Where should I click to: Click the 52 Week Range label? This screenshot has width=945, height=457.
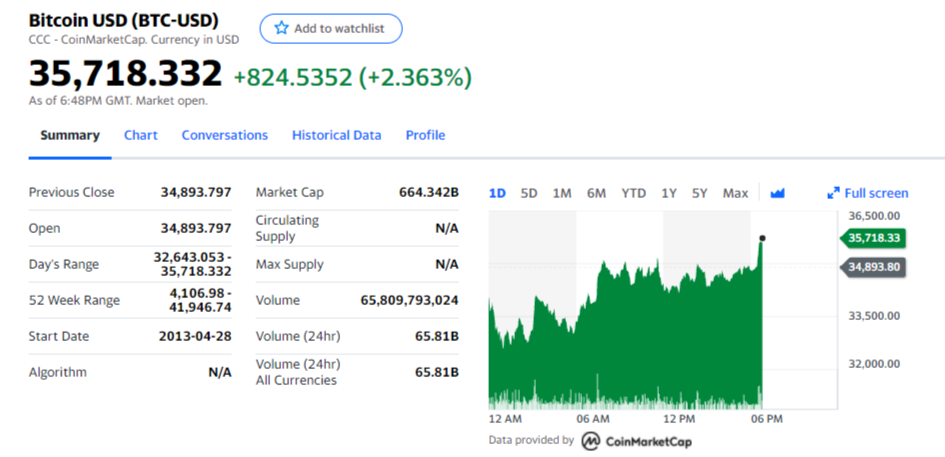pos(74,300)
